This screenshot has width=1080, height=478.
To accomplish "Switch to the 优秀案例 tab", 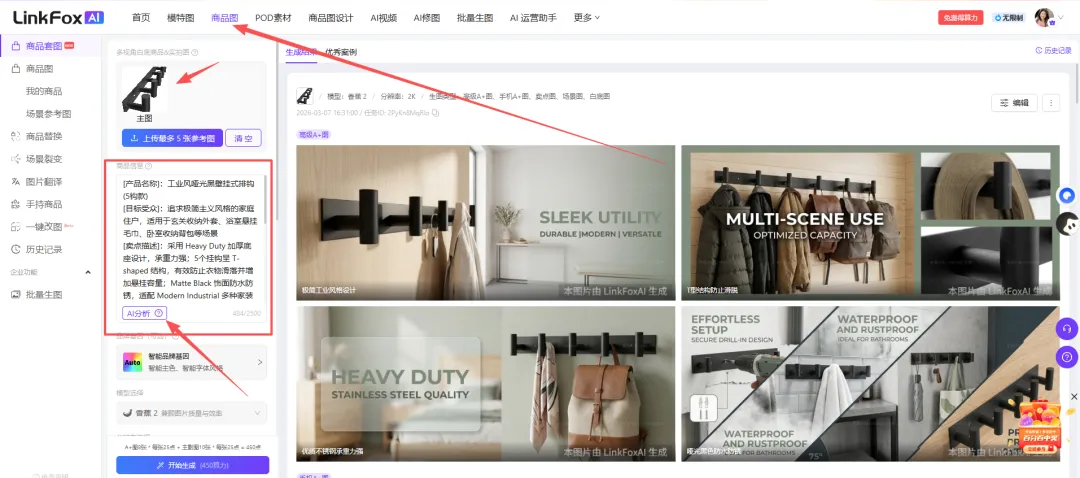I will [341, 52].
